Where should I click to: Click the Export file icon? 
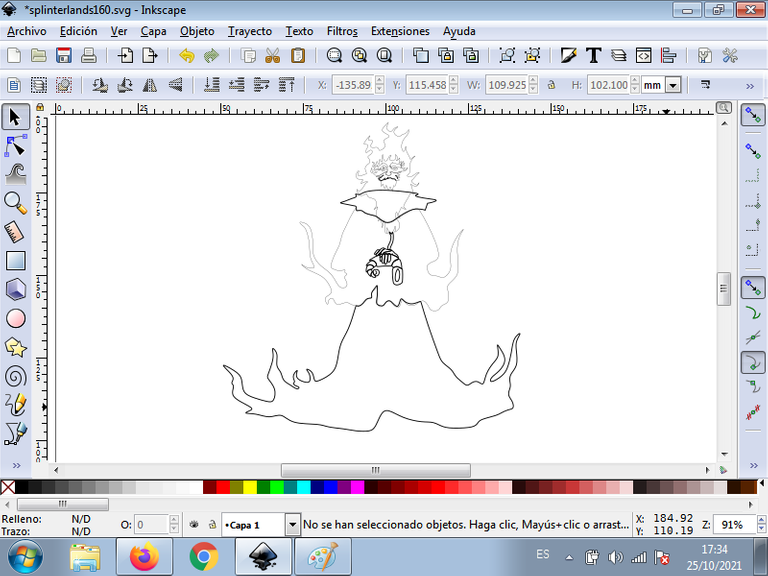point(150,55)
